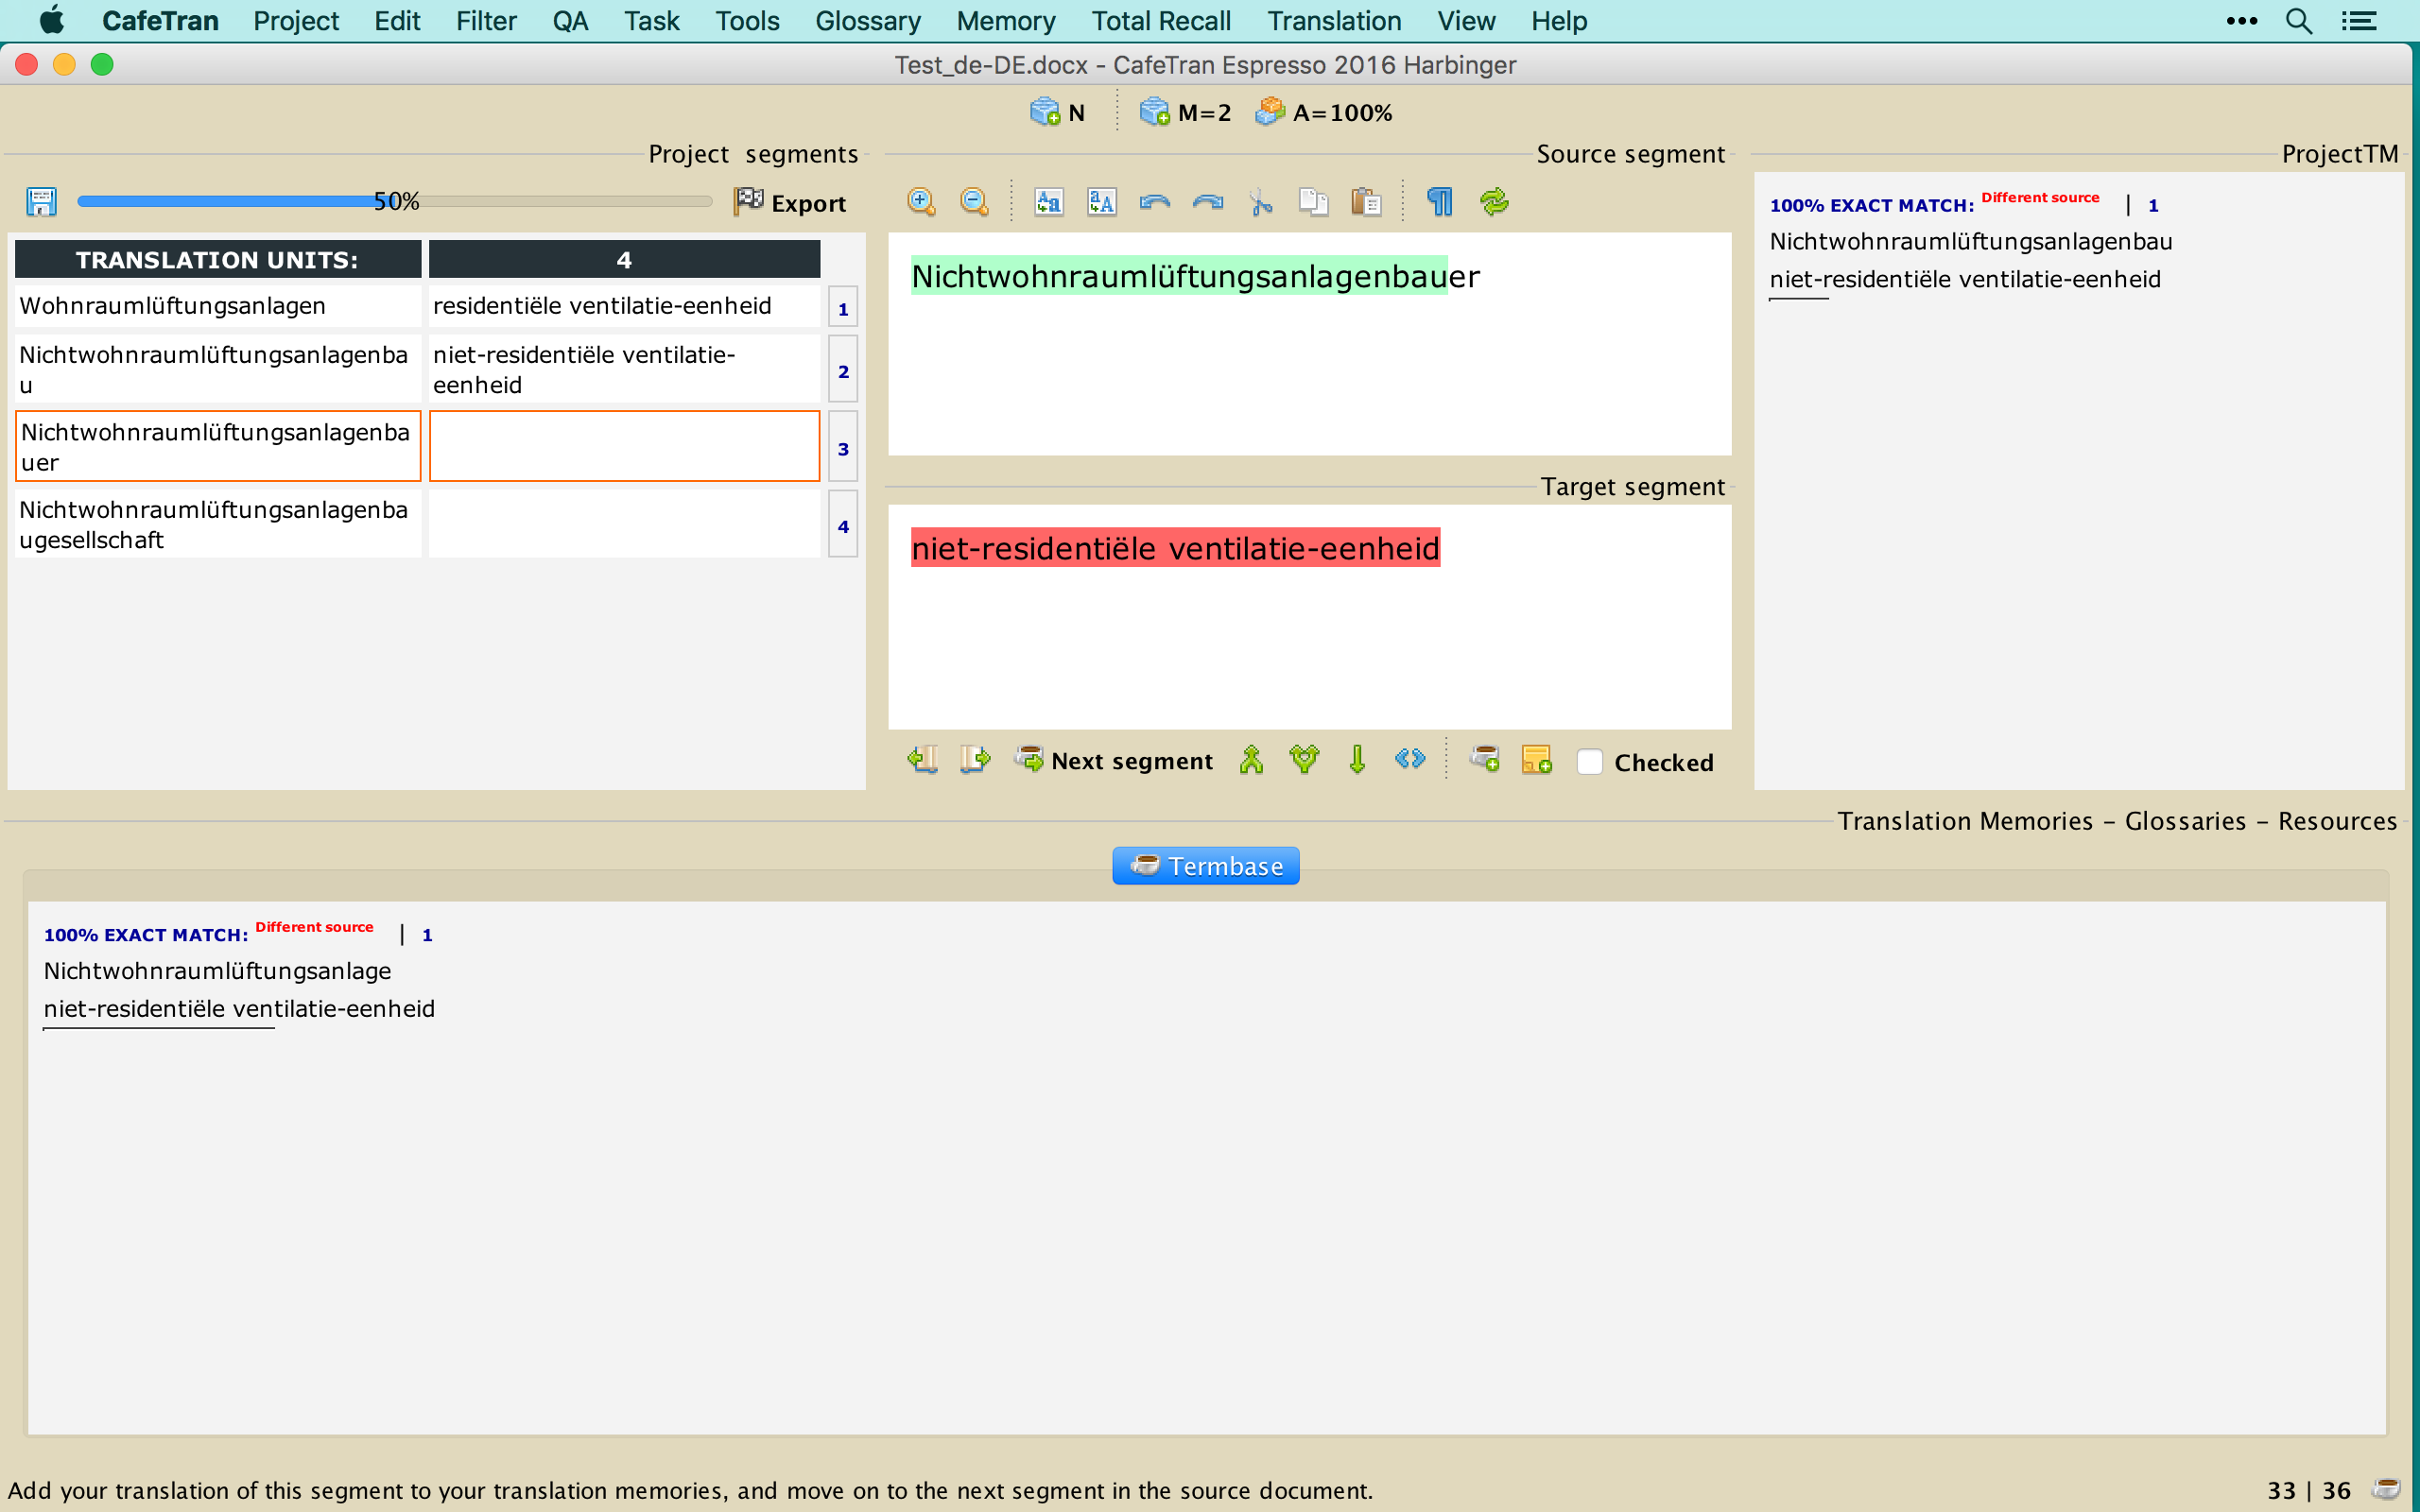This screenshot has height=1512, width=2420.
Task: Click the green refresh arrows icon
Action: (x=1494, y=202)
